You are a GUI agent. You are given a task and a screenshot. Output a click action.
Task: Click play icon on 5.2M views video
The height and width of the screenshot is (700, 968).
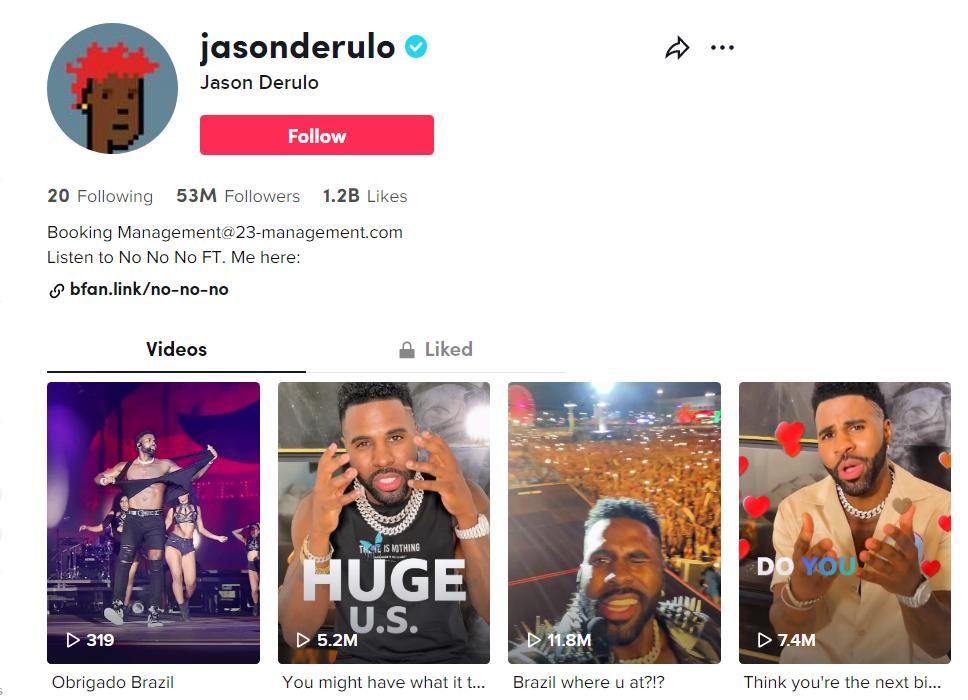pos(303,640)
